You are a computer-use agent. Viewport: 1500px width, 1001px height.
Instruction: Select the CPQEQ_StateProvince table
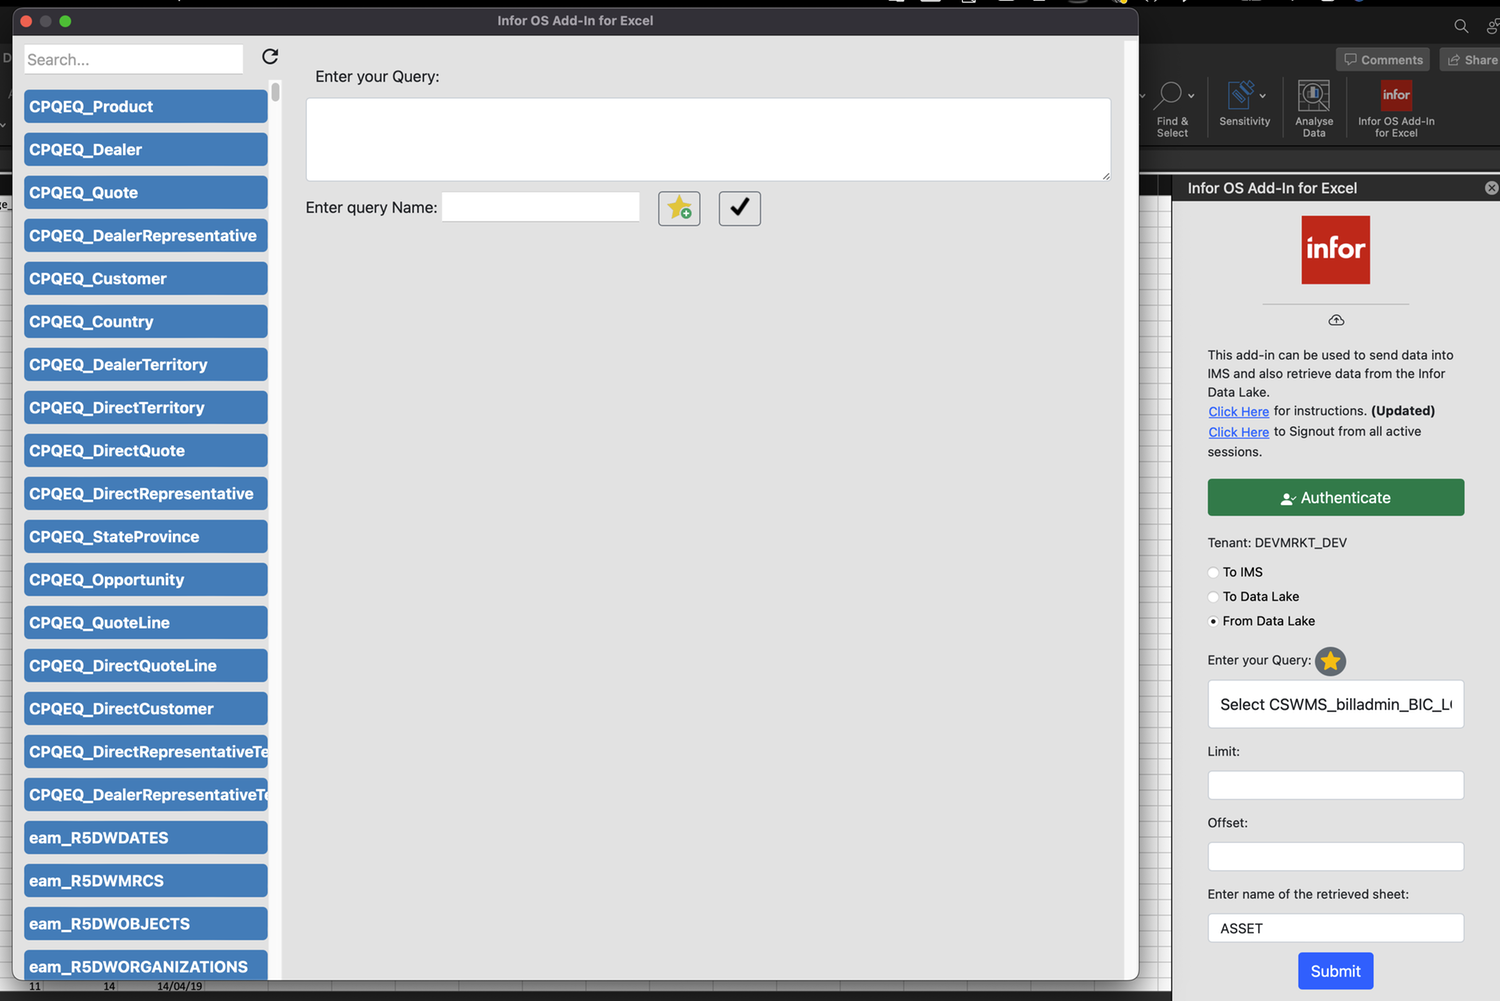pyautogui.click(x=146, y=536)
